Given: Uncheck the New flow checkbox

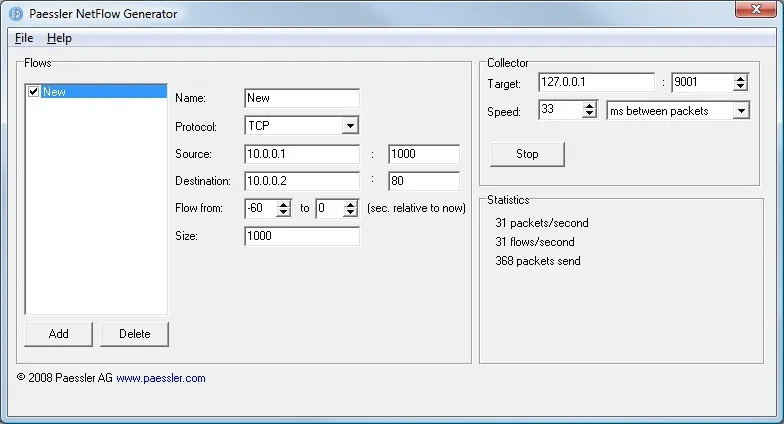Looking at the screenshot, I should coord(34,92).
